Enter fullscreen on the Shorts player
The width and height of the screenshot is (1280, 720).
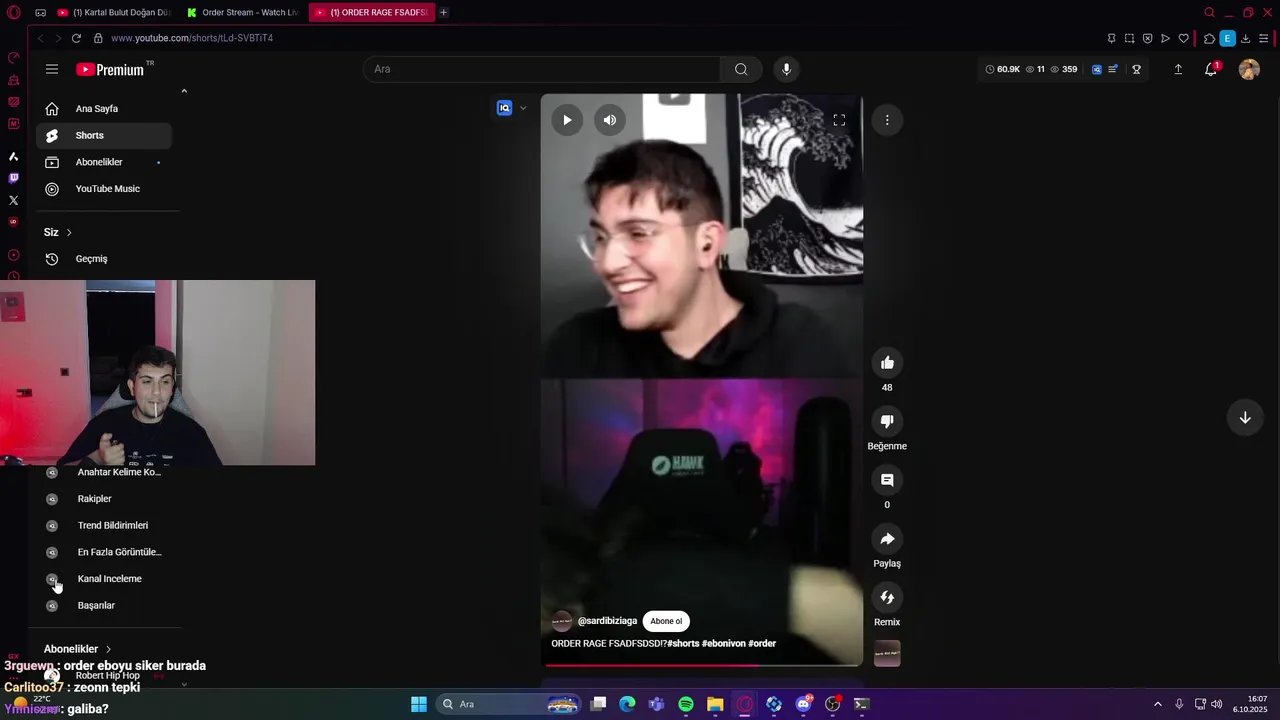pyautogui.click(x=839, y=120)
